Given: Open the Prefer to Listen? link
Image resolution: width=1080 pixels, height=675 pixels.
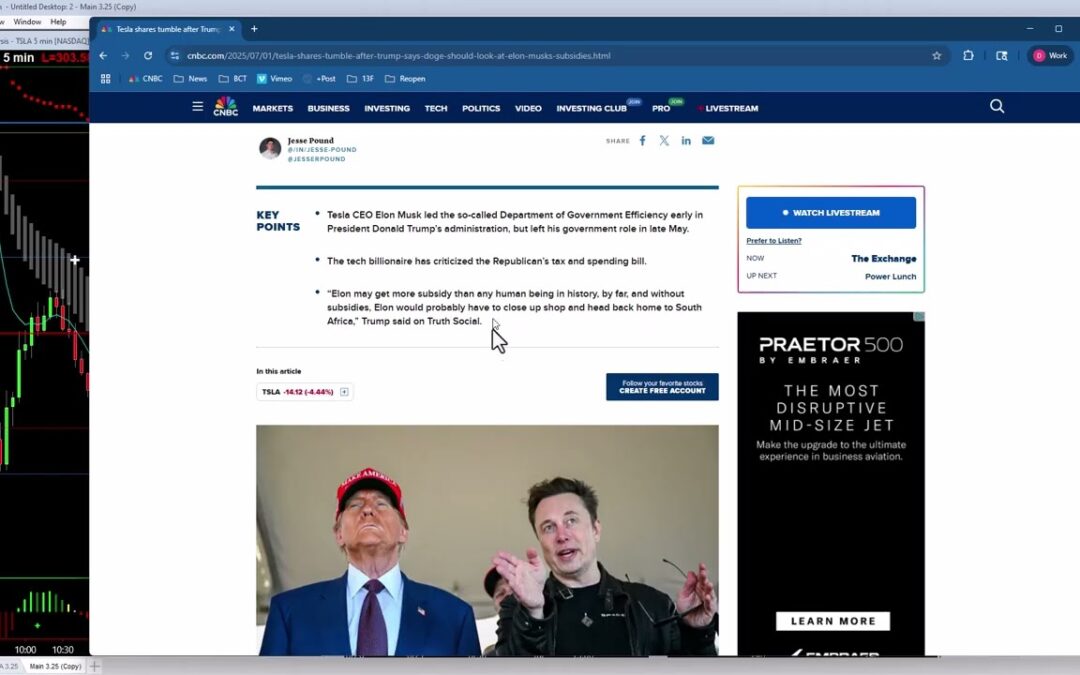Looking at the screenshot, I should 773,241.
